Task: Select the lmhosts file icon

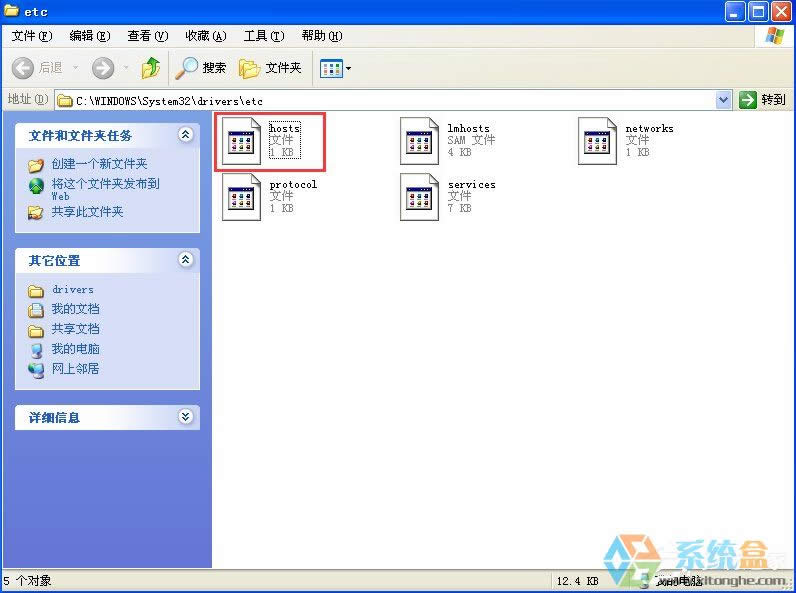Action: click(x=419, y=141)
